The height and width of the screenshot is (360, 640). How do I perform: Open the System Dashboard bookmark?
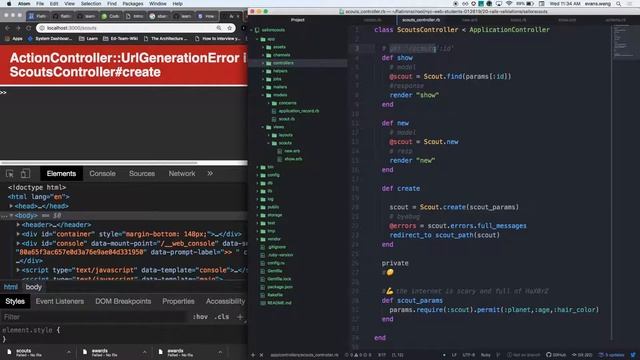point(50,38)
